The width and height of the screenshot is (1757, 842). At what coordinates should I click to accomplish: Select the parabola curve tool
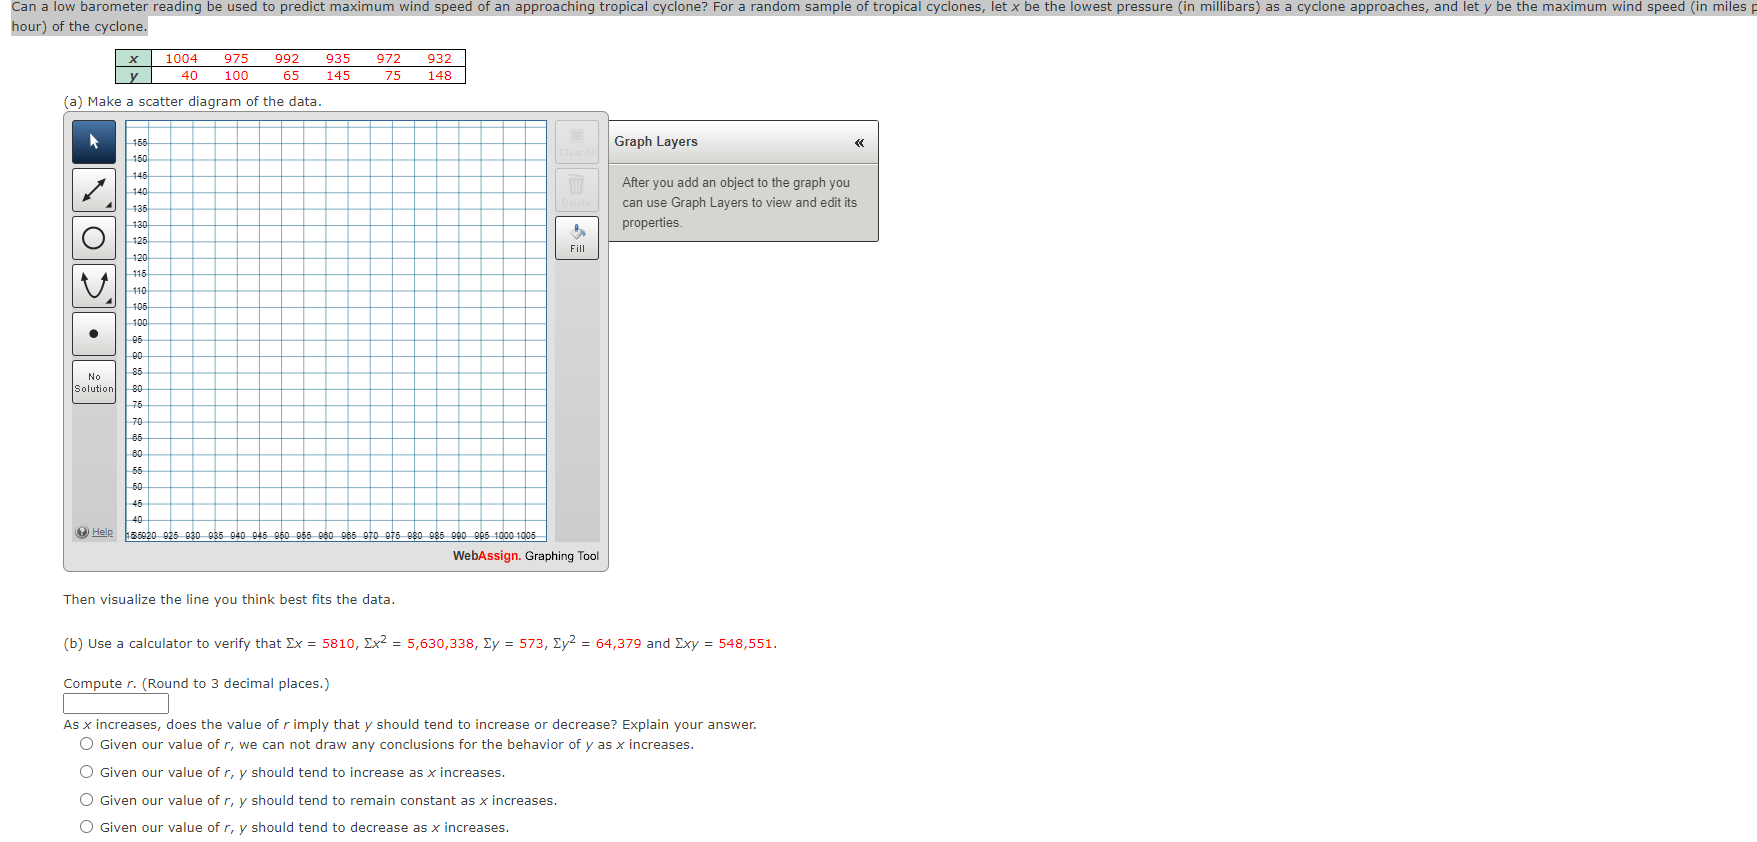click(x=94, y=286)
